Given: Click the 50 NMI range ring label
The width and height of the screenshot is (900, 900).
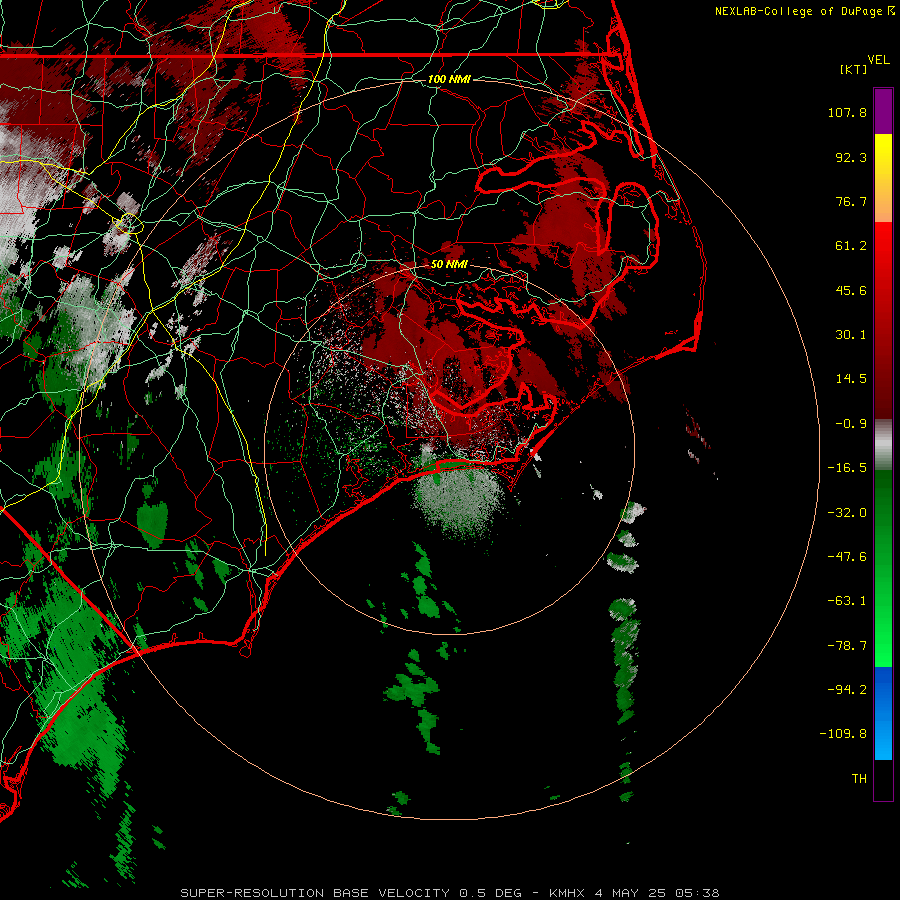Looking at the screenshot, I should [449, 264].
